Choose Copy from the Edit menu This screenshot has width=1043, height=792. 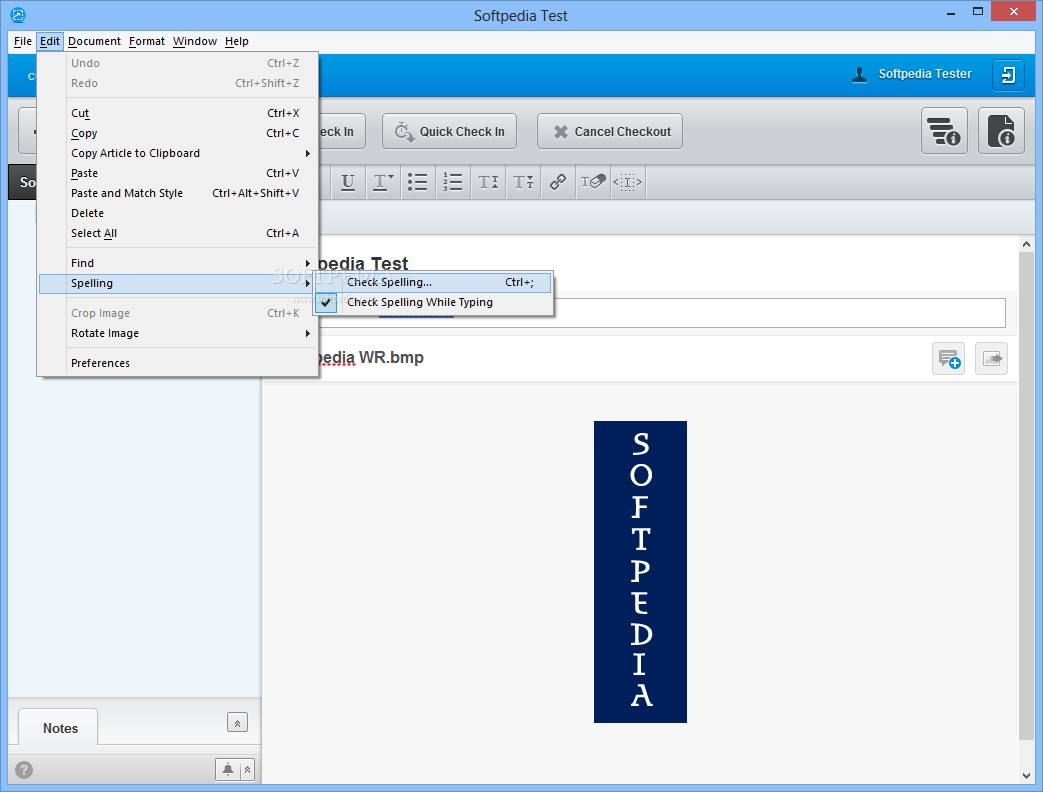pos(178,134)
